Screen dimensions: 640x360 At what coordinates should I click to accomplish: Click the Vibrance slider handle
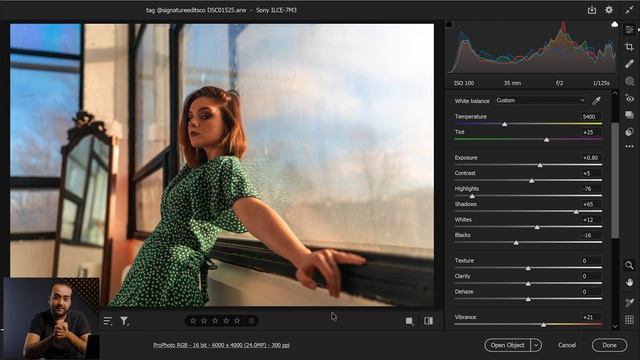[544, 324]
